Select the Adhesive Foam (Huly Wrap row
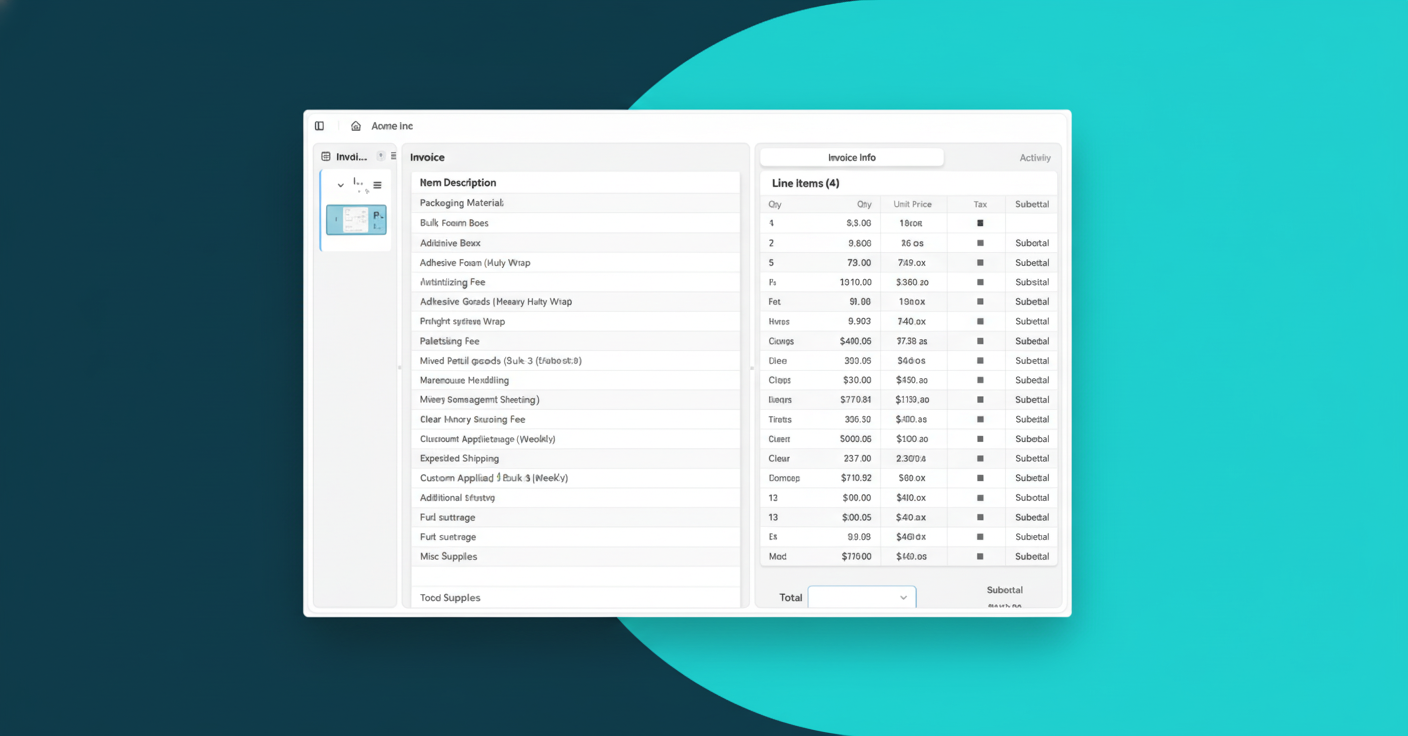Image resolution: width=1408 pixels, height=736 pixels. point(575,262)
